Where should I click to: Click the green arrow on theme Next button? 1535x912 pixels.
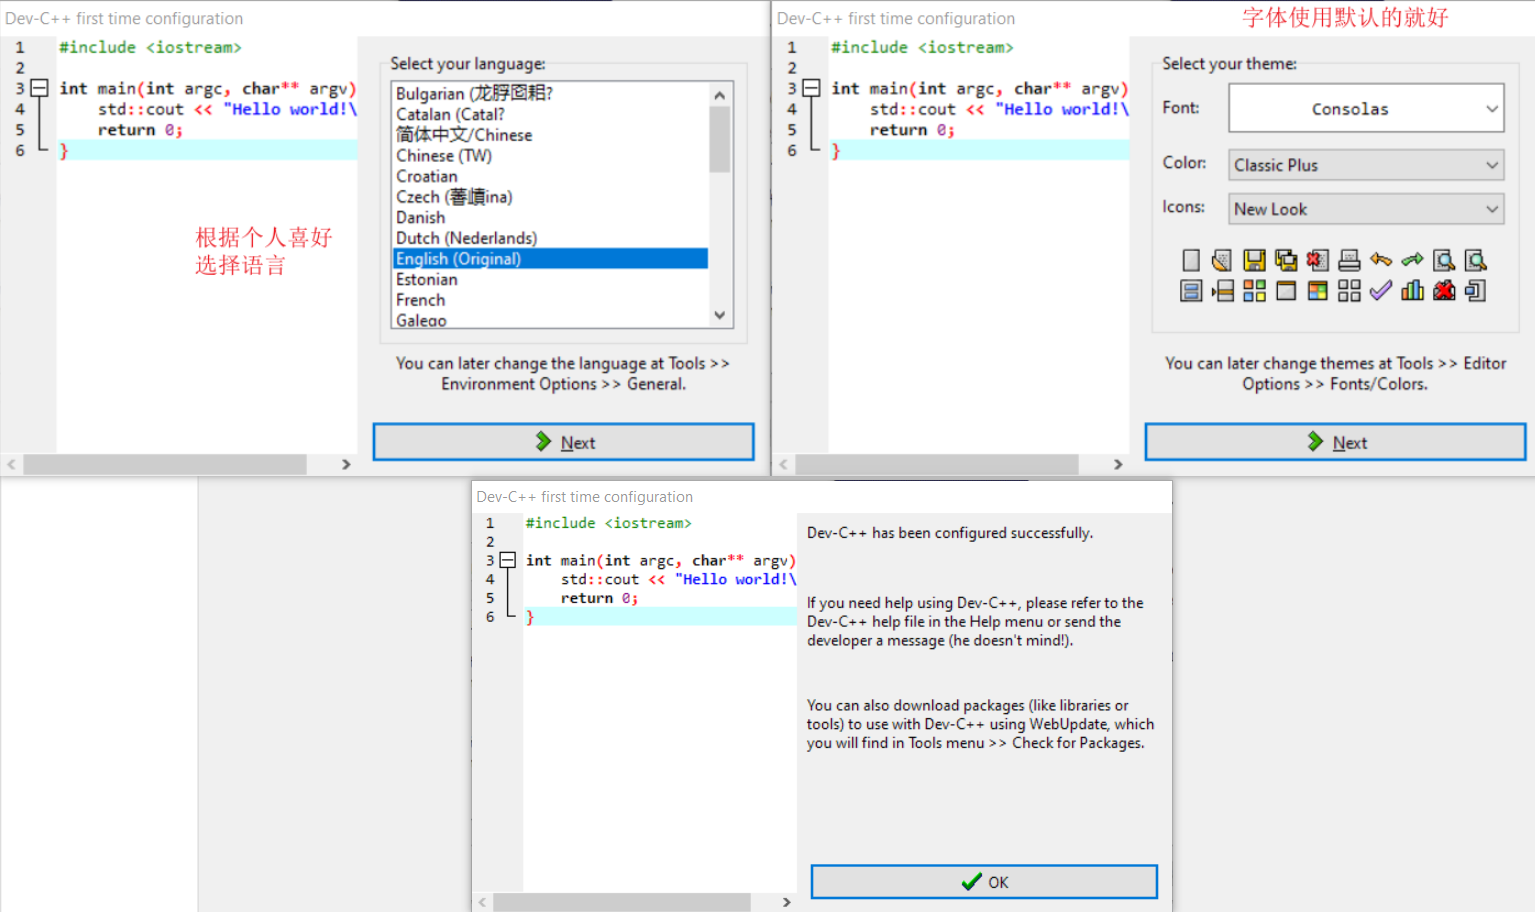1315,441
